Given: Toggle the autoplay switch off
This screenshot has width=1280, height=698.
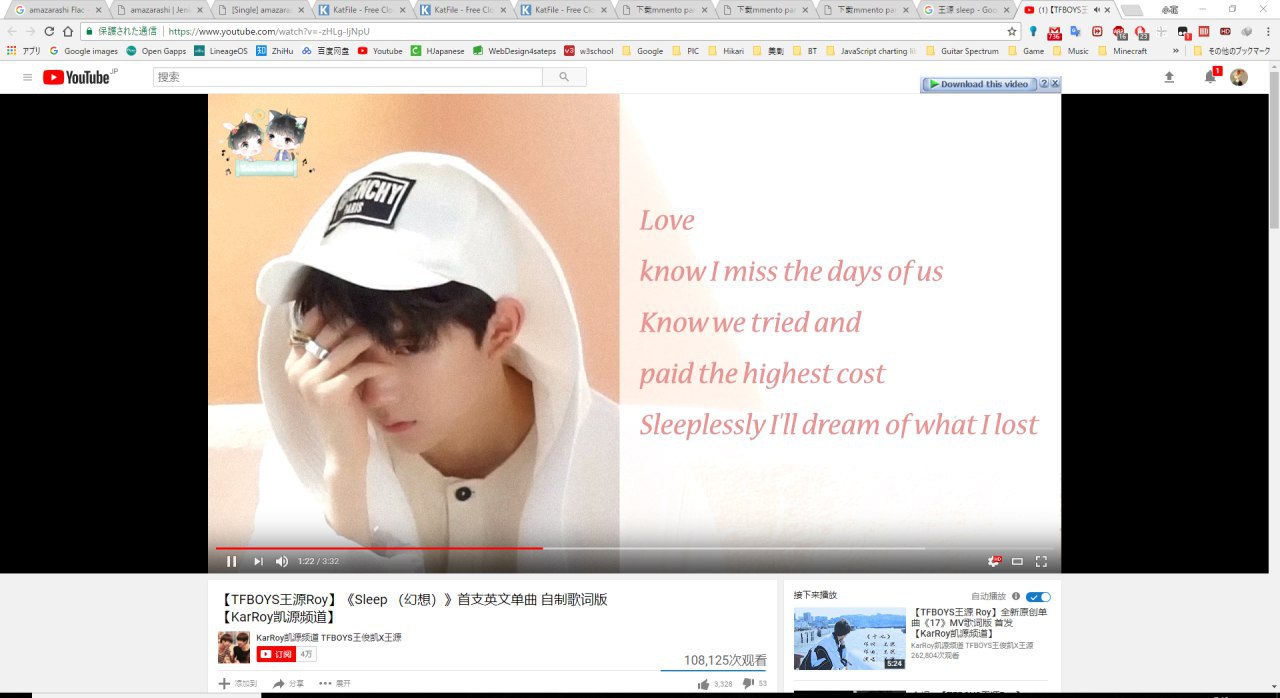Looking at the screenshot, I should tap(1038, 596).
